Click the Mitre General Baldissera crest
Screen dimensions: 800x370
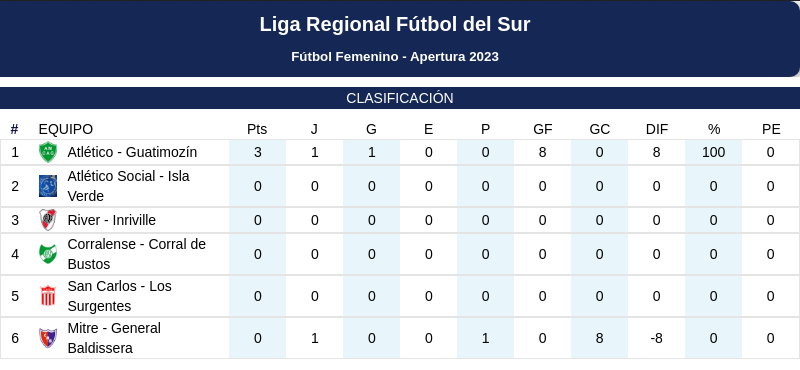coord(48,338)
